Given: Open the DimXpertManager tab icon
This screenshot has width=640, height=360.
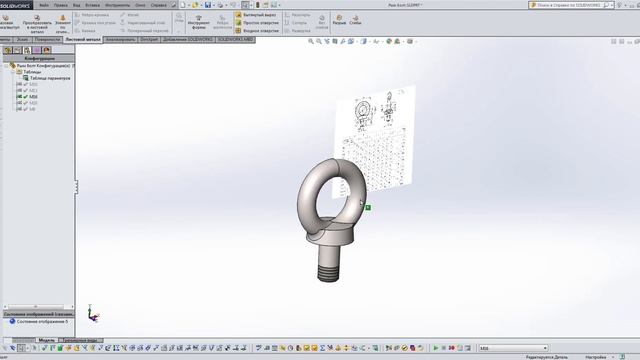Looking at the screenshot, I should click(37, 50).
